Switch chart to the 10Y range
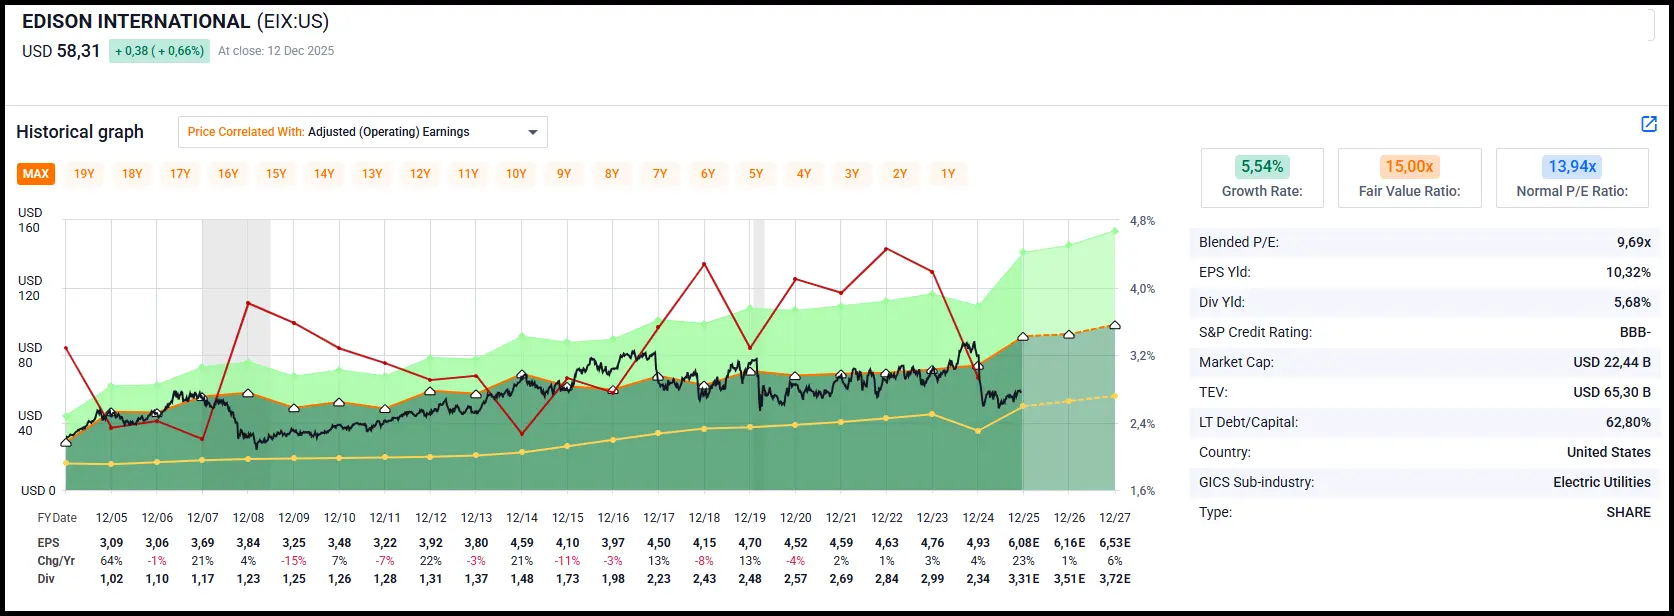 (516, 174)
